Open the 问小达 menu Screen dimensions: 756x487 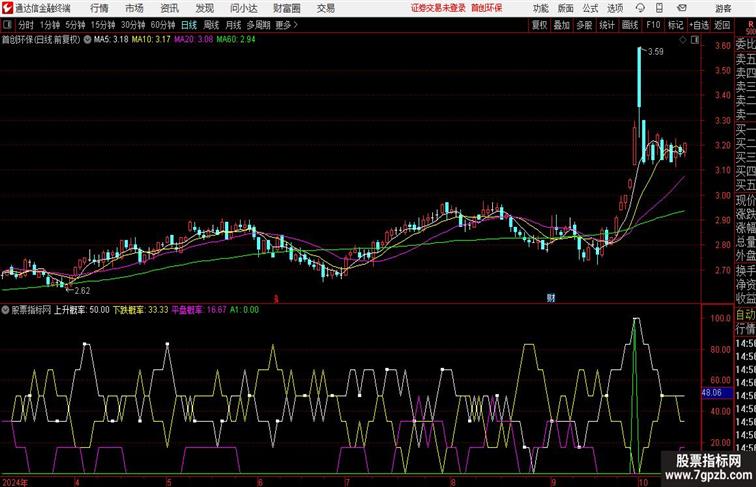243,8
